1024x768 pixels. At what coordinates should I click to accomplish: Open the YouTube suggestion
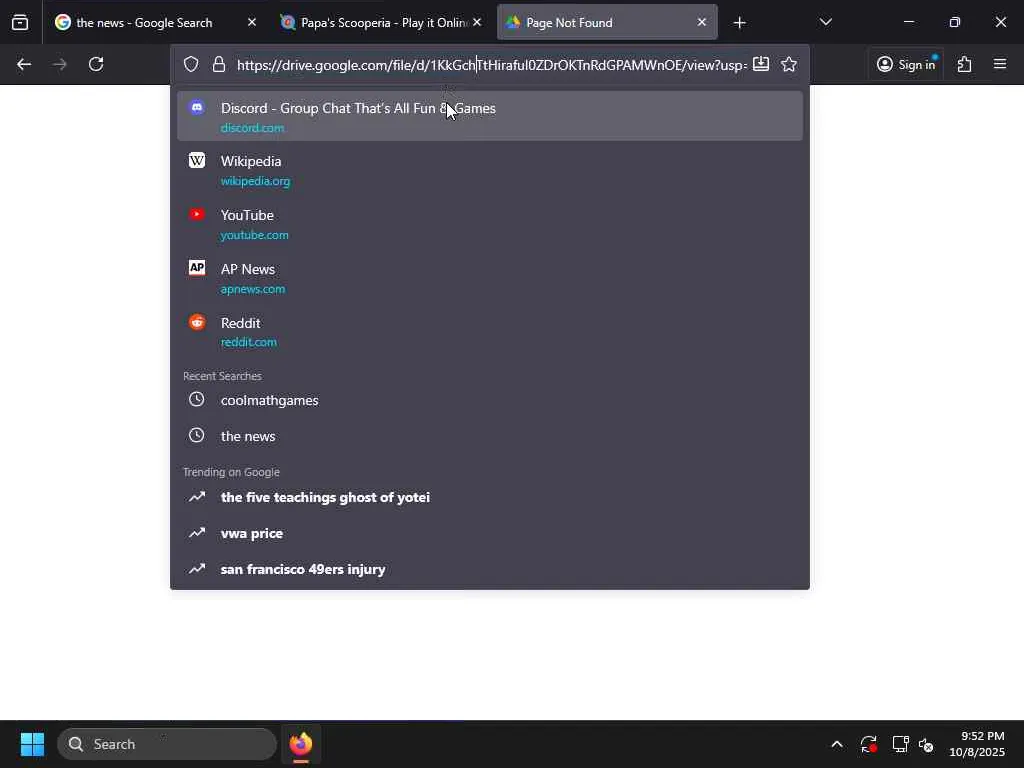[x=490, y=224]
